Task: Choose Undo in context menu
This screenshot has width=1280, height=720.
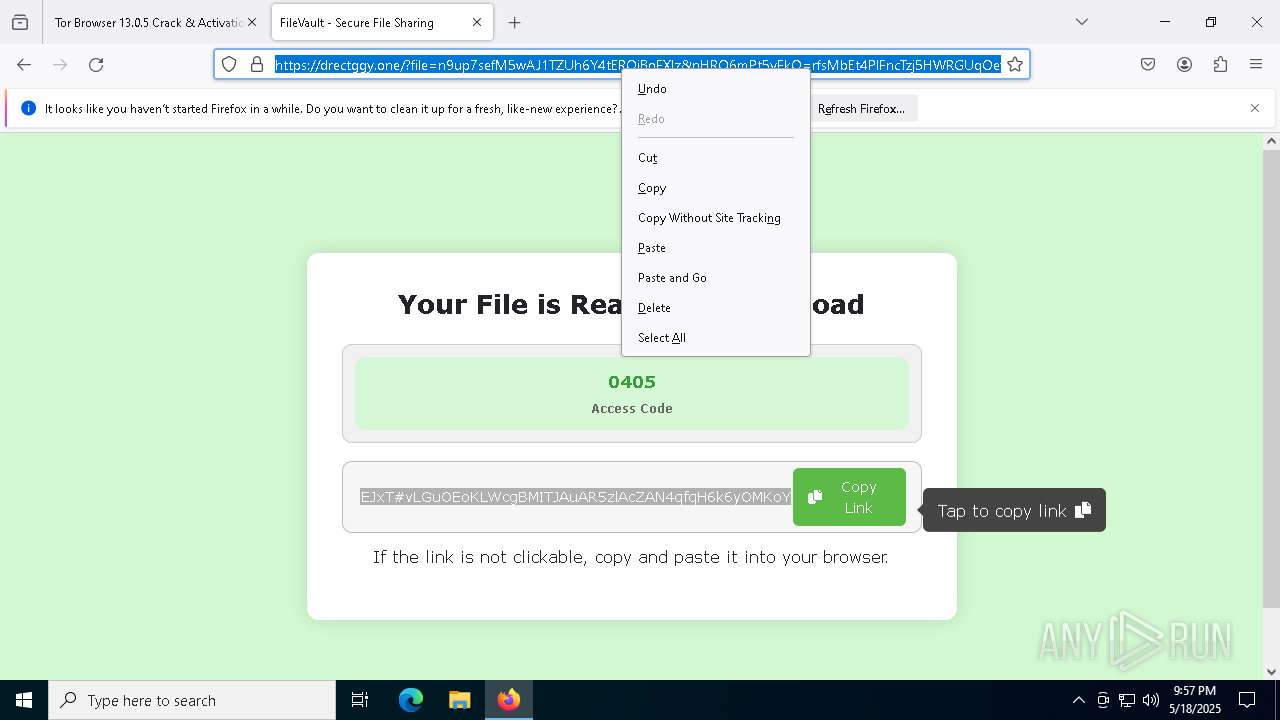Action: click(716, 89)
